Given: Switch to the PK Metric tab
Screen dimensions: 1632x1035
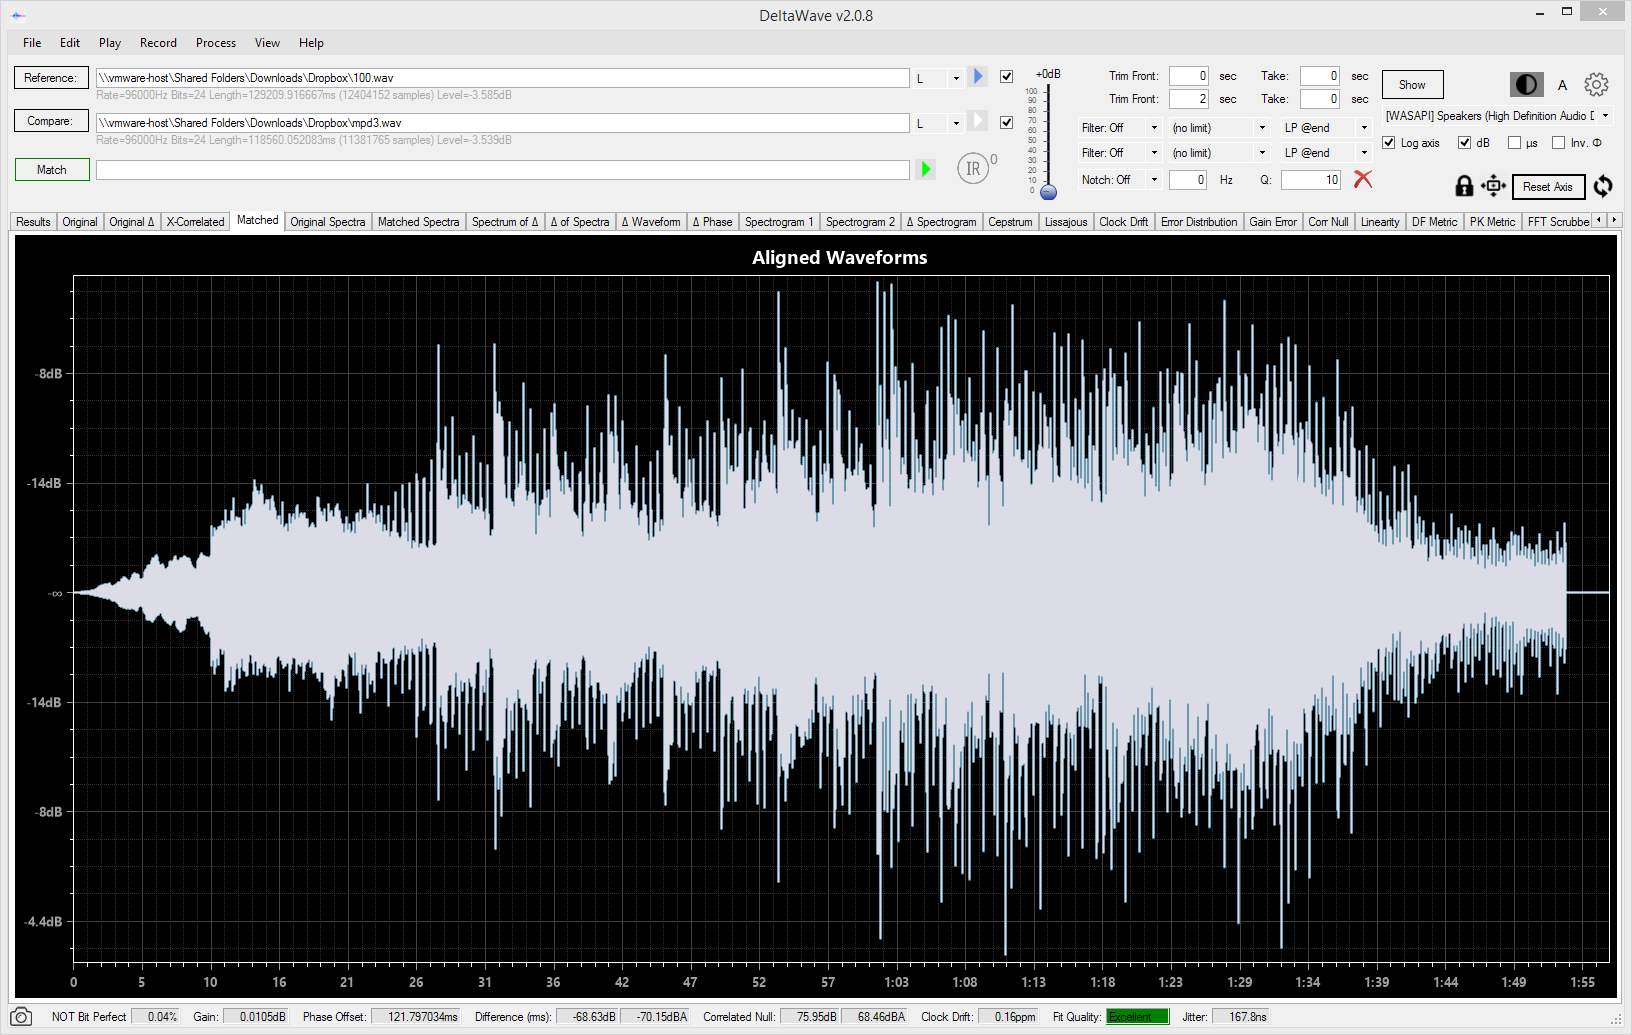Looking at the screenshot, I should pos(1492,222).
